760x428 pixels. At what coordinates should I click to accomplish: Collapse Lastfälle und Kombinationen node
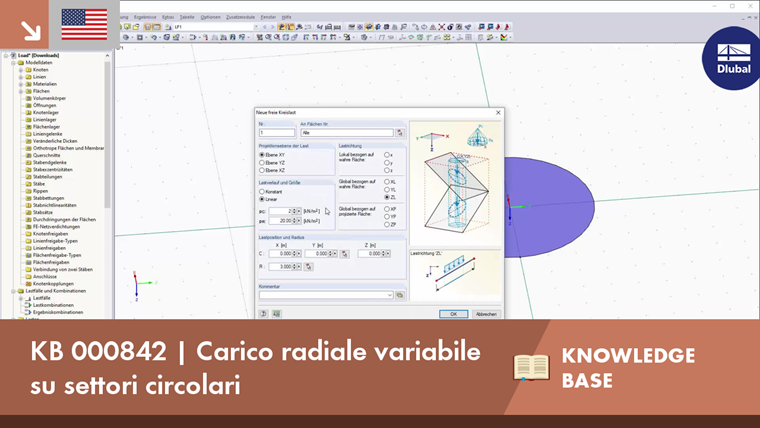[14, 291]
